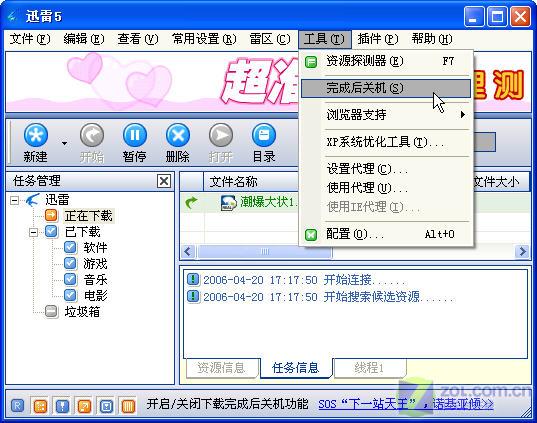Screen dimensions: 537x423
Task: Click the blue R status bar icon
Action: [17, 406]
